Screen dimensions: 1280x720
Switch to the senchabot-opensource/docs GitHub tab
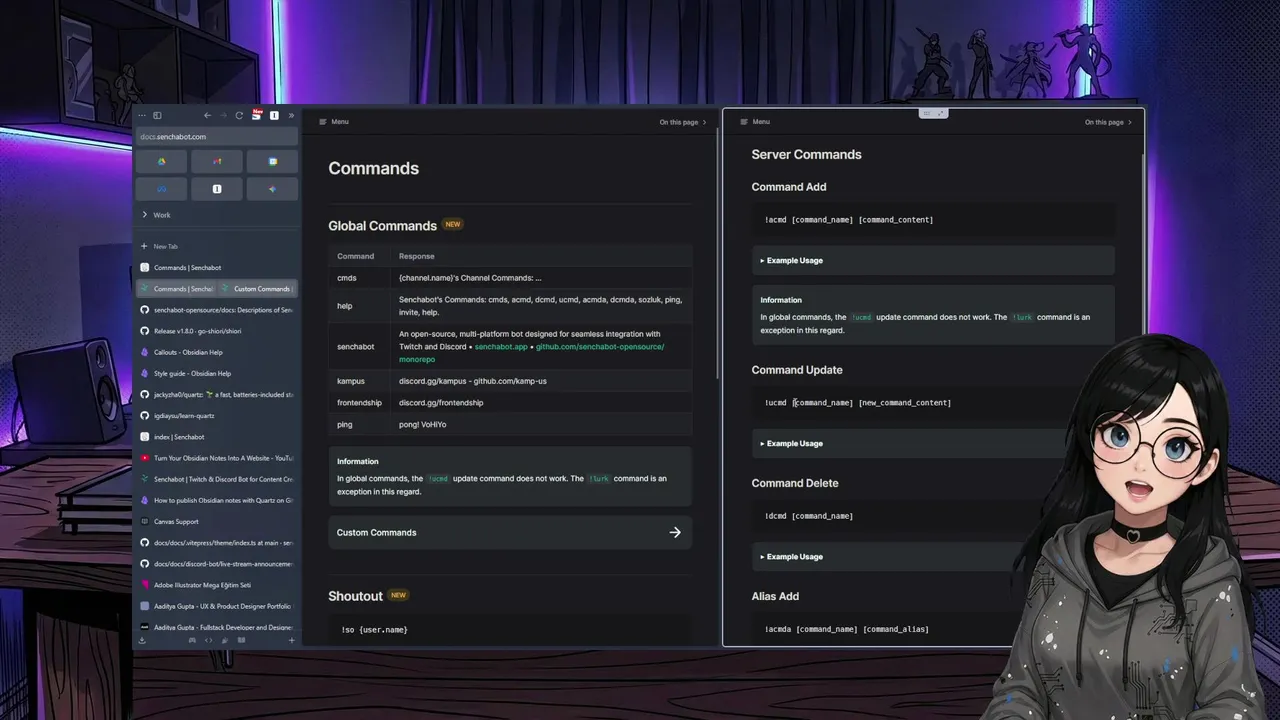(x=217, y=310)
